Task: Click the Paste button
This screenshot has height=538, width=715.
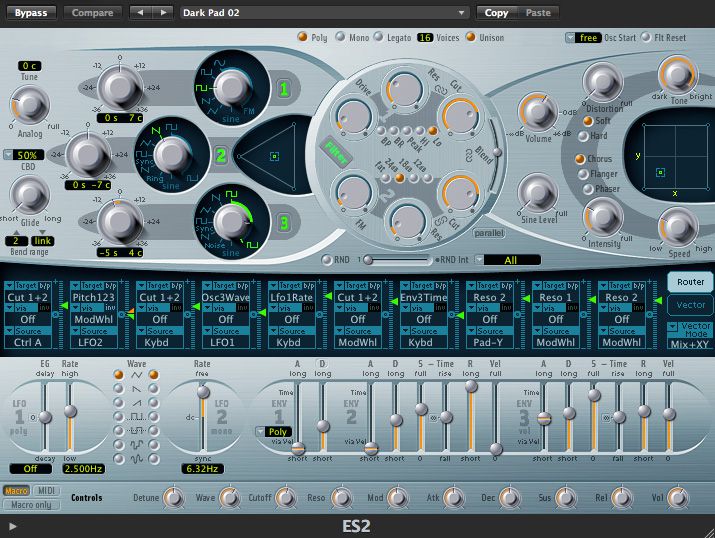Action: click(538, 13)
